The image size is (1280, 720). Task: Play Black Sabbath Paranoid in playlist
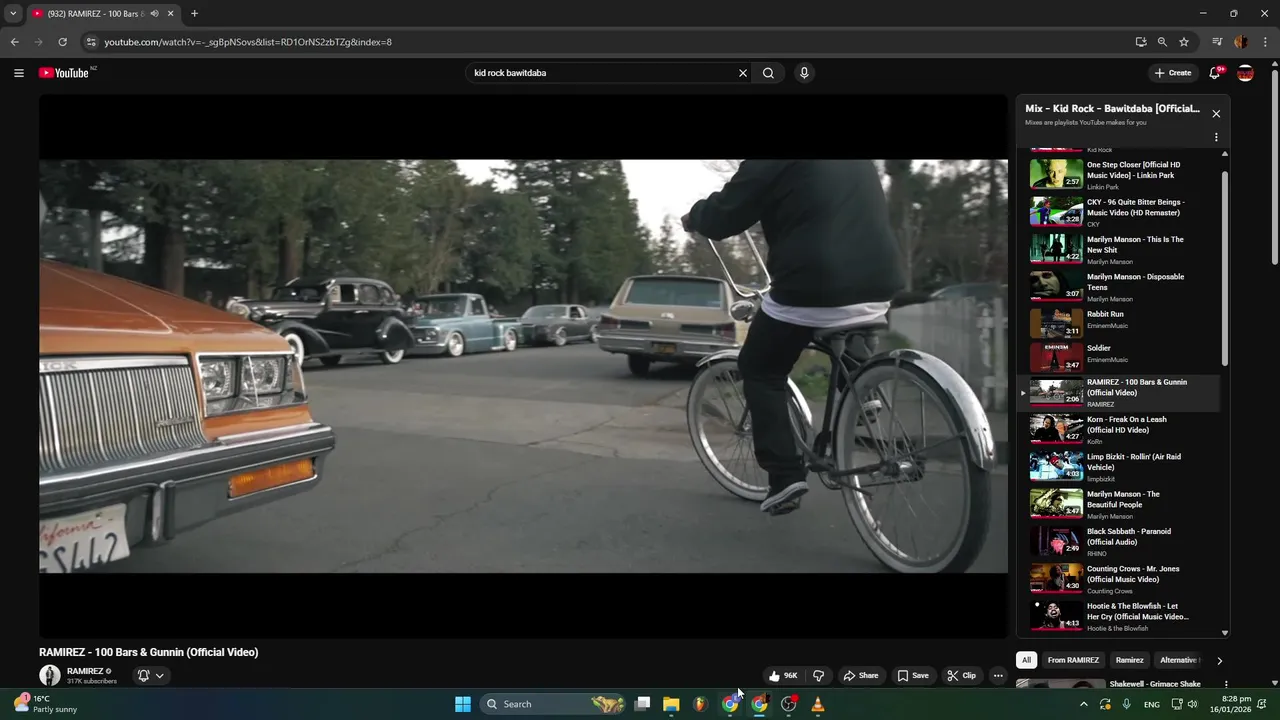1118,540
